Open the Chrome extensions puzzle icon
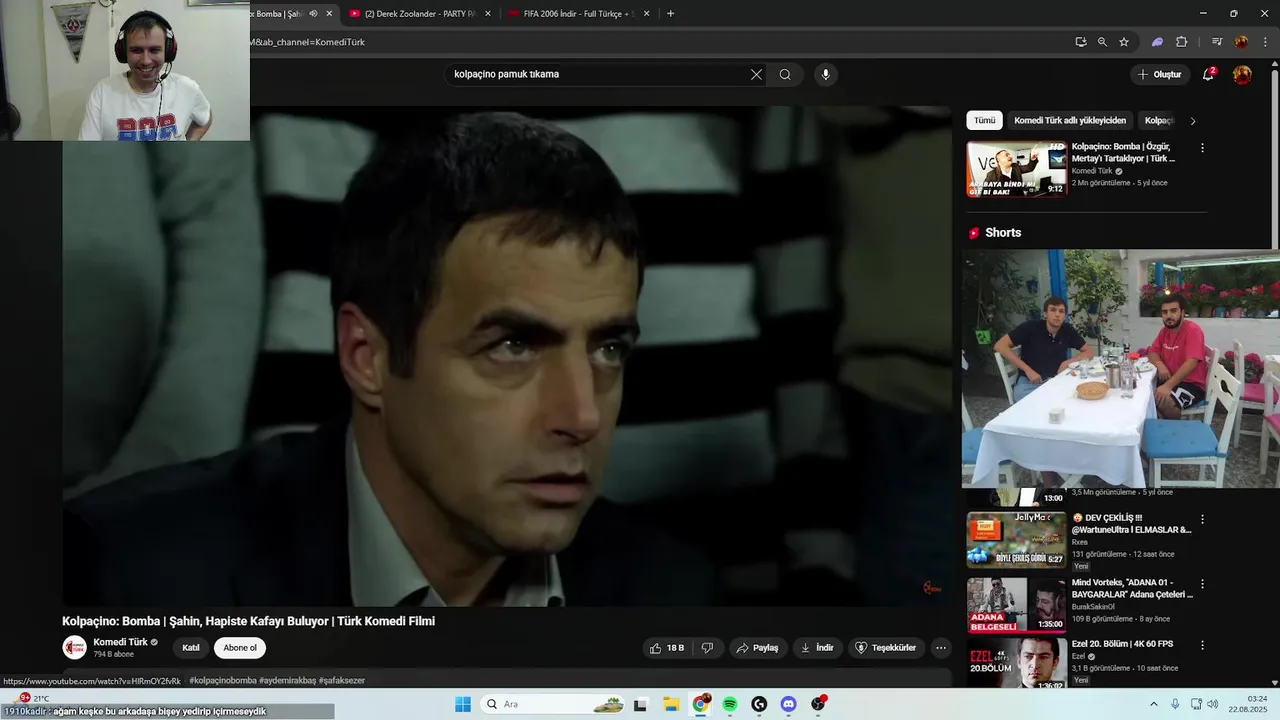This screenshot has width=1280, height=720. tap(1181, 42)
